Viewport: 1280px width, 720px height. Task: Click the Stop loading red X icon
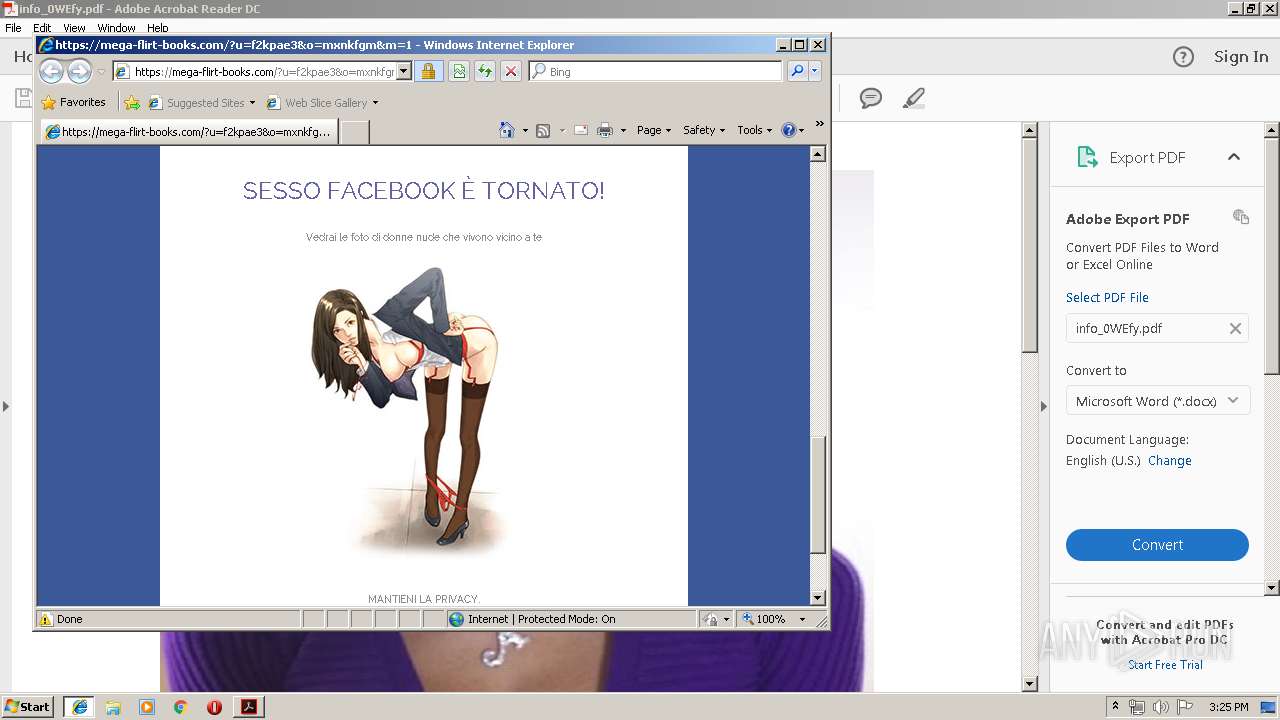tap(511, 71)
